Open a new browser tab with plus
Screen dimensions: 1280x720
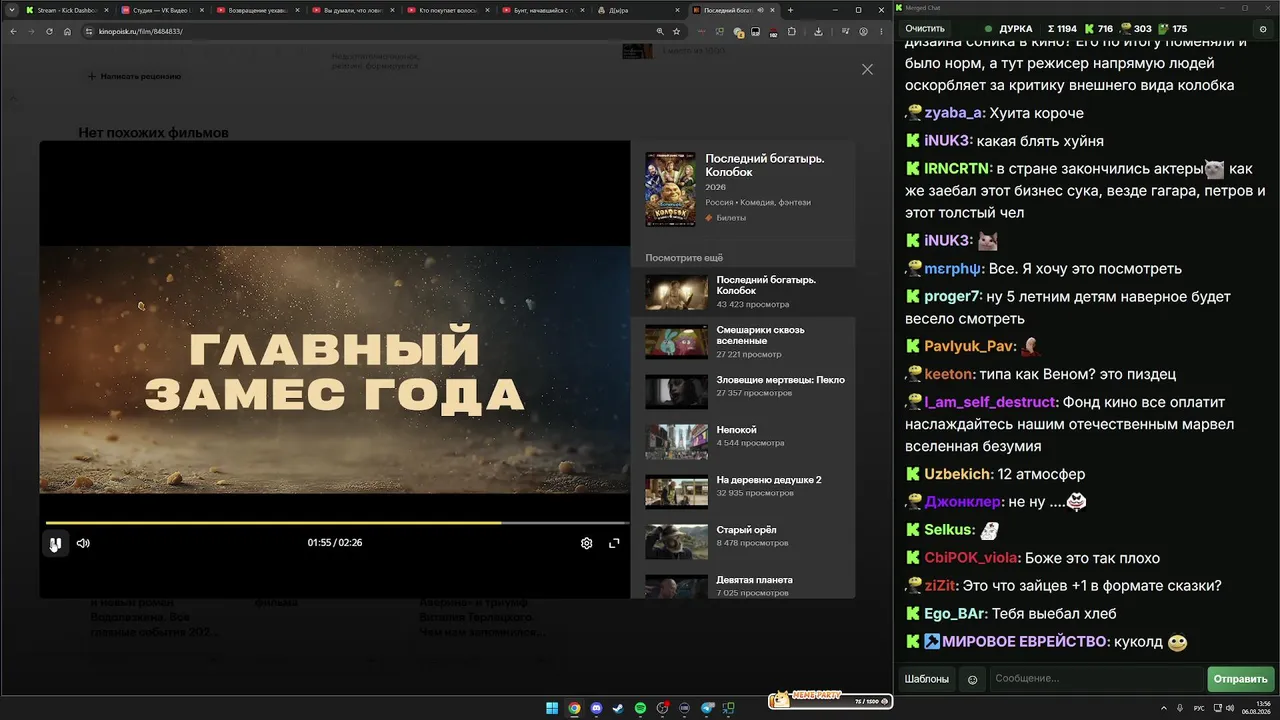790,10
